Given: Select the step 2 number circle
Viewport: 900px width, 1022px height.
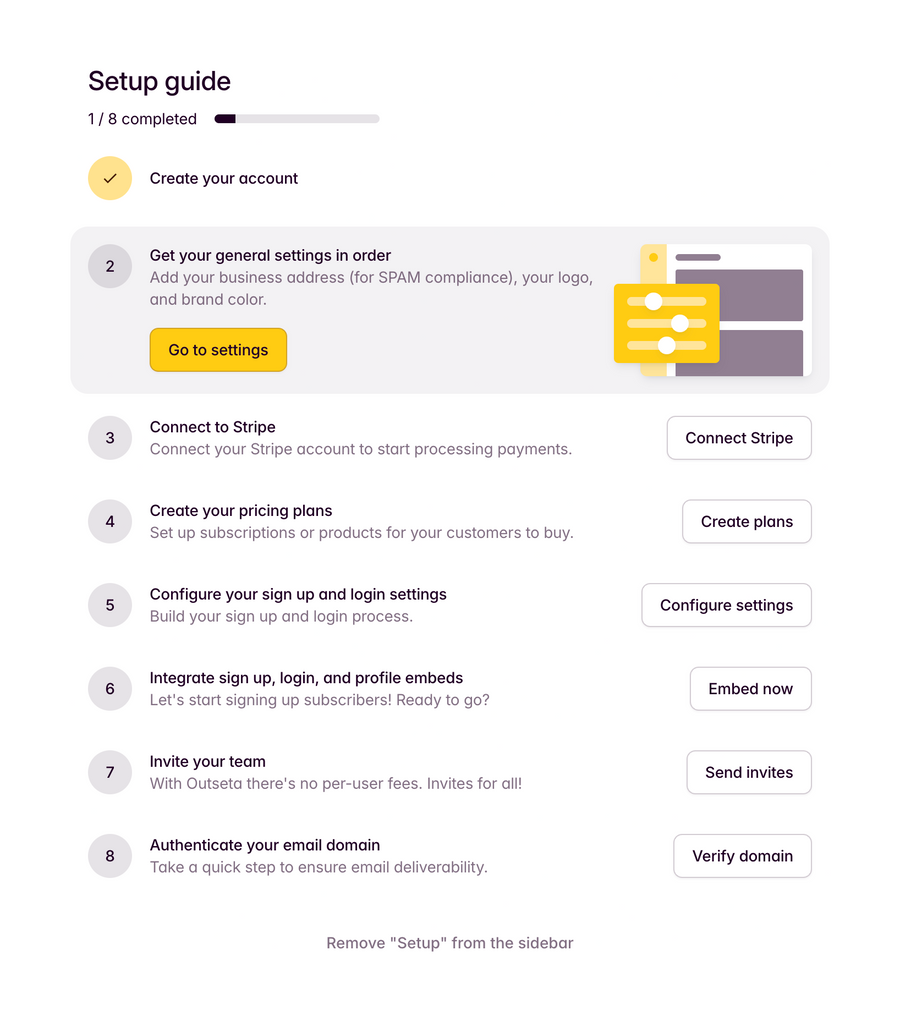Looking at the screenshot, I should pyautogui.click(x=110, y=266).
